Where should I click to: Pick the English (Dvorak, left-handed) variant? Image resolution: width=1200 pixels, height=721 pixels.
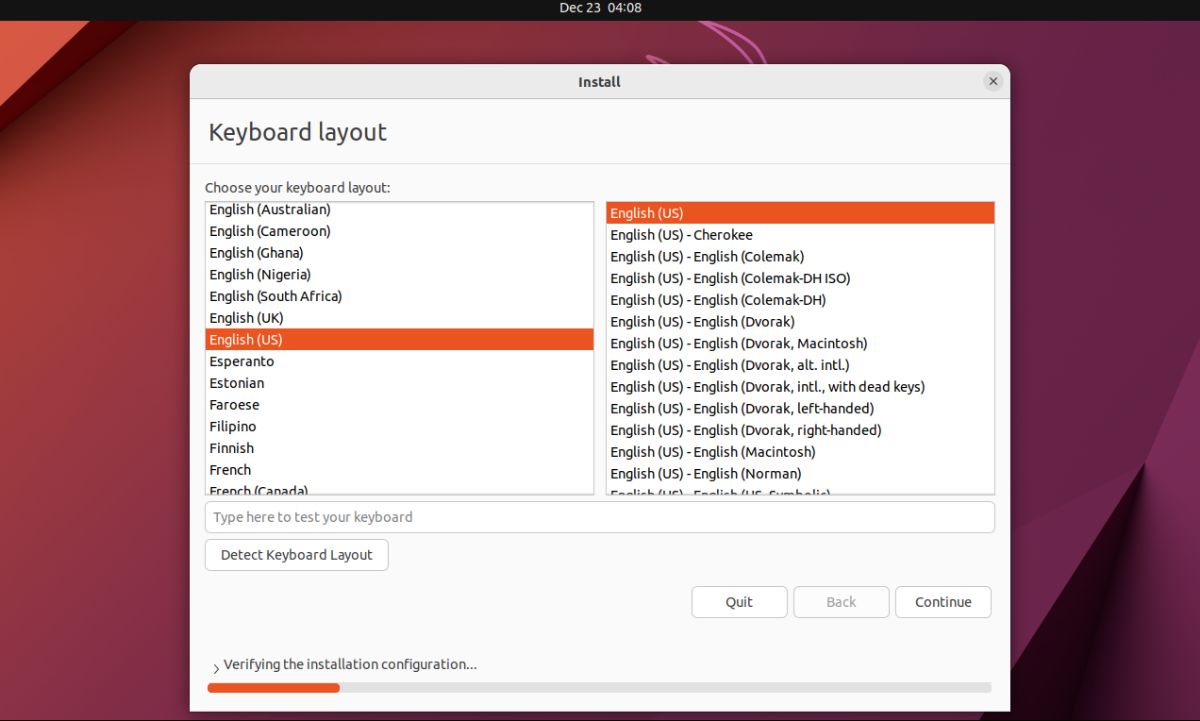(742, 408)
